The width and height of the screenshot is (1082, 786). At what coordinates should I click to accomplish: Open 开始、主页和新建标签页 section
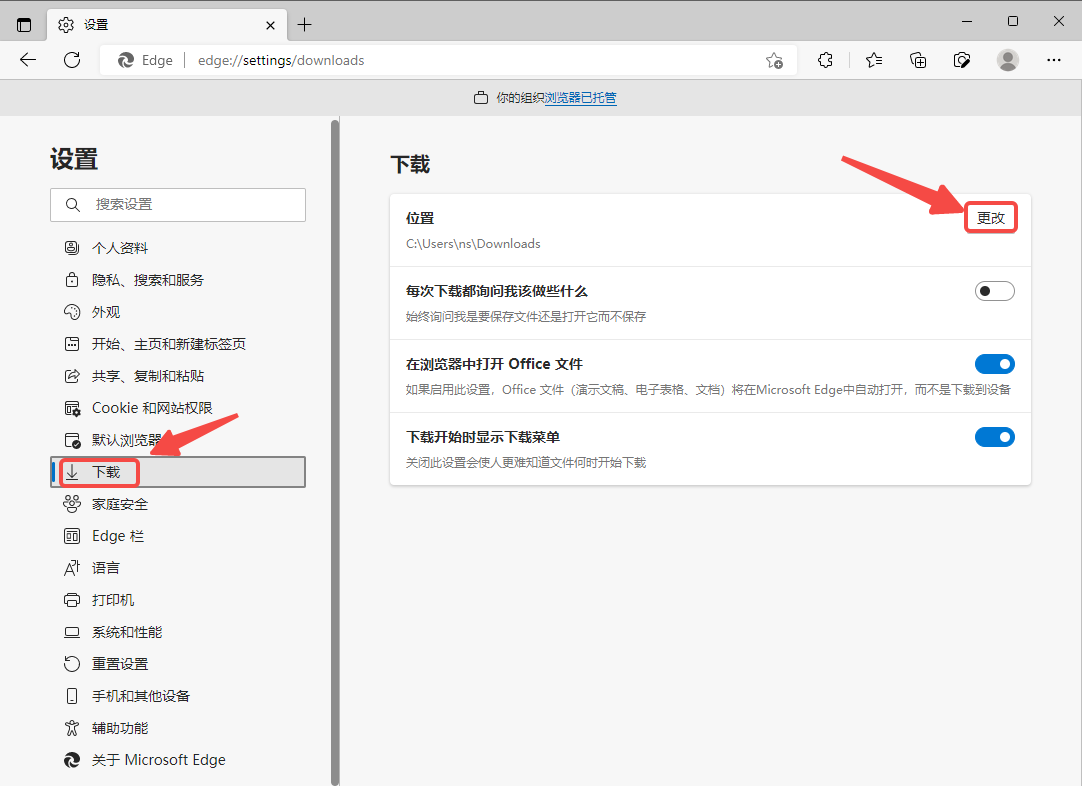point(178,344)
